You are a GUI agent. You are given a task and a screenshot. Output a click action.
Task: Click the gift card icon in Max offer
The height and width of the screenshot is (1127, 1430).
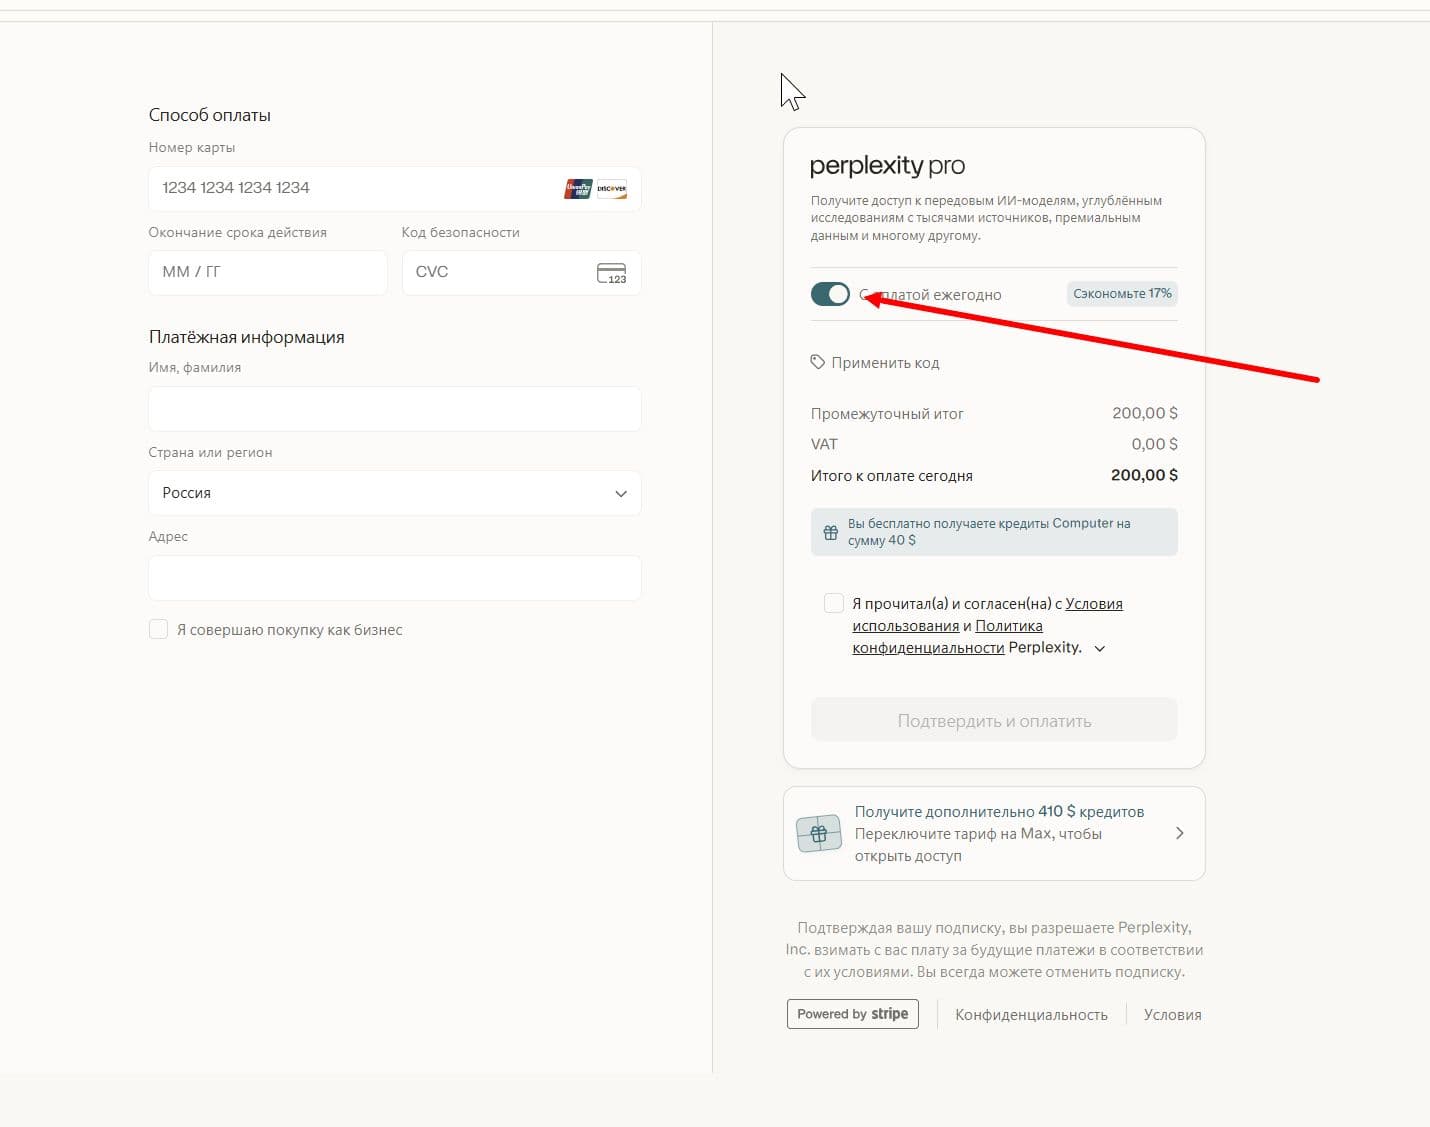point(819,833)
